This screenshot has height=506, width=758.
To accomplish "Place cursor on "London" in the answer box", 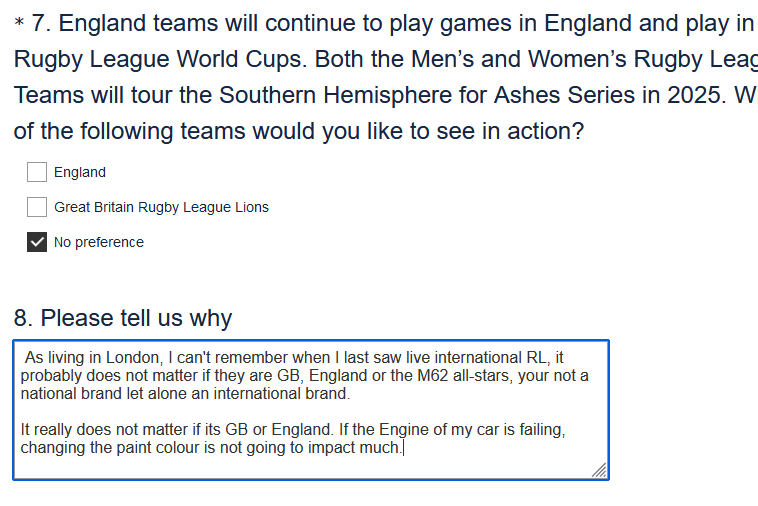I will pyautogui.click(x=132, y=357).
